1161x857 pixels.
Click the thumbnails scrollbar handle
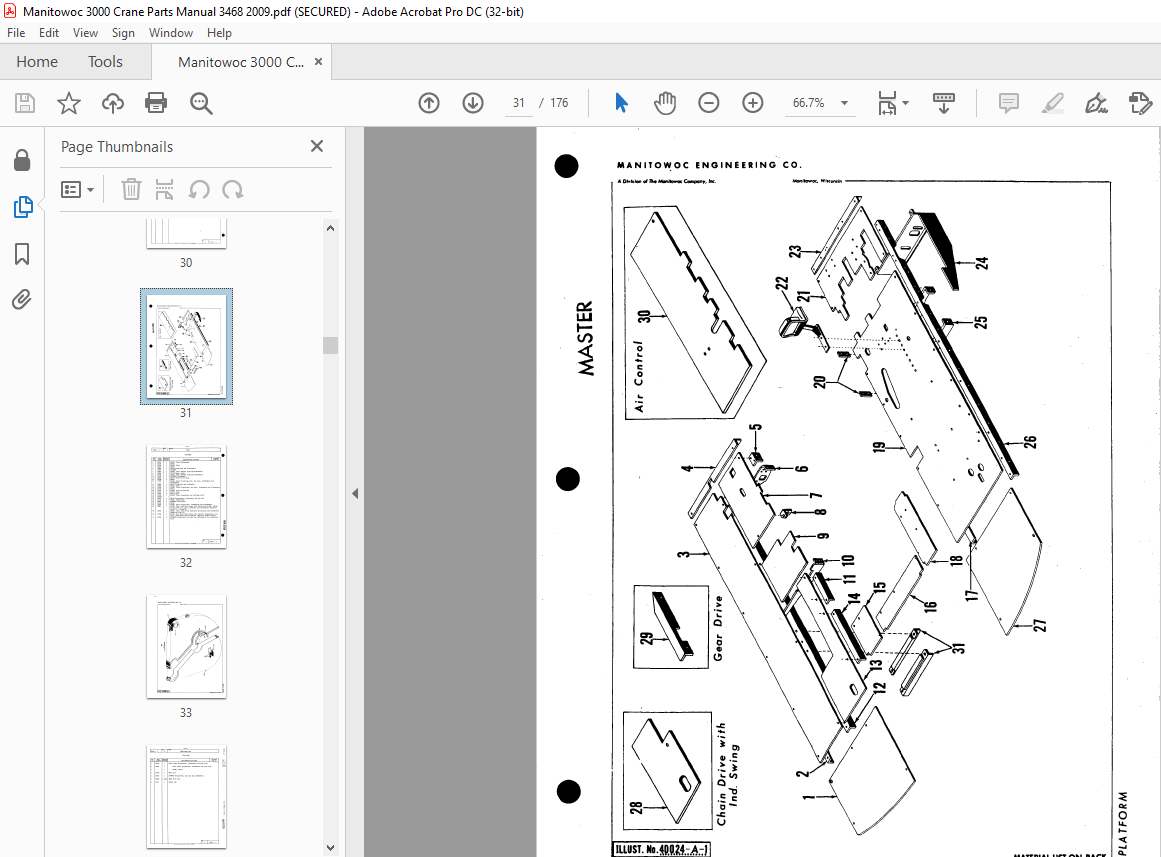(330, 346)
